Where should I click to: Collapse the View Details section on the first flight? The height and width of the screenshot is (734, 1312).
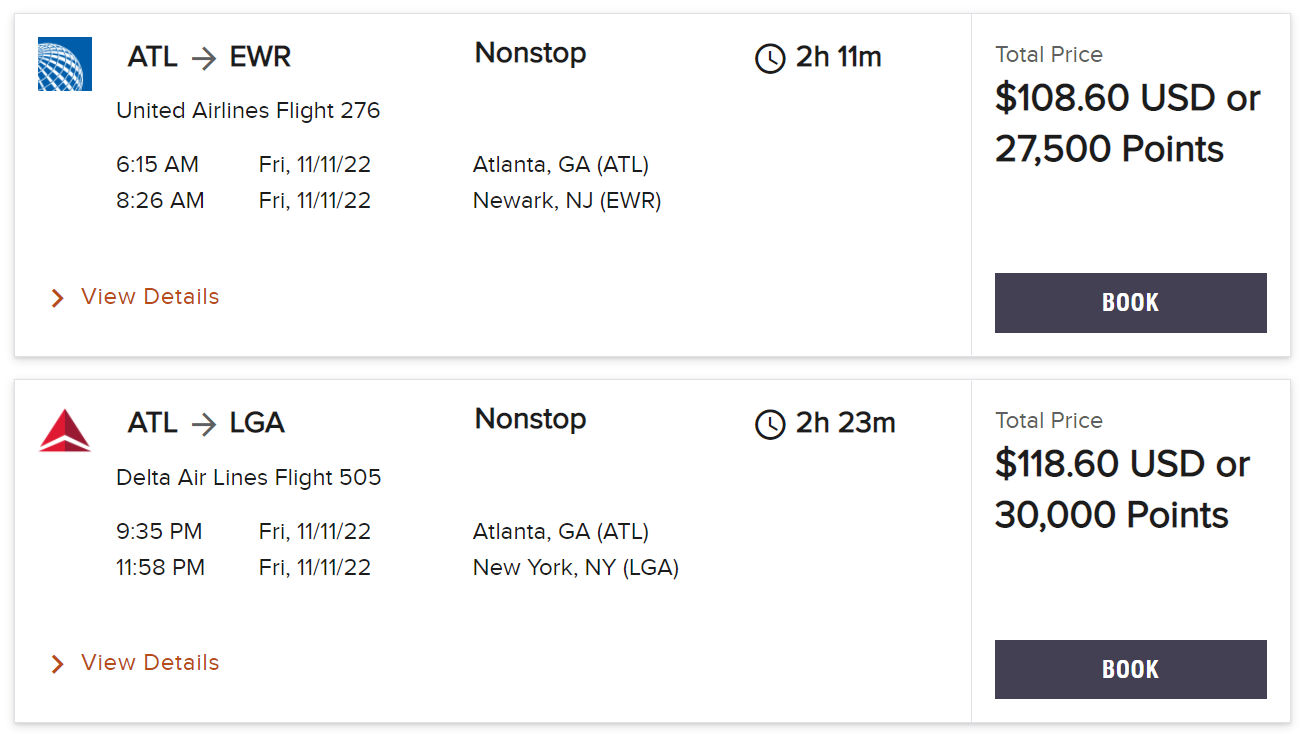click(149, 297)
